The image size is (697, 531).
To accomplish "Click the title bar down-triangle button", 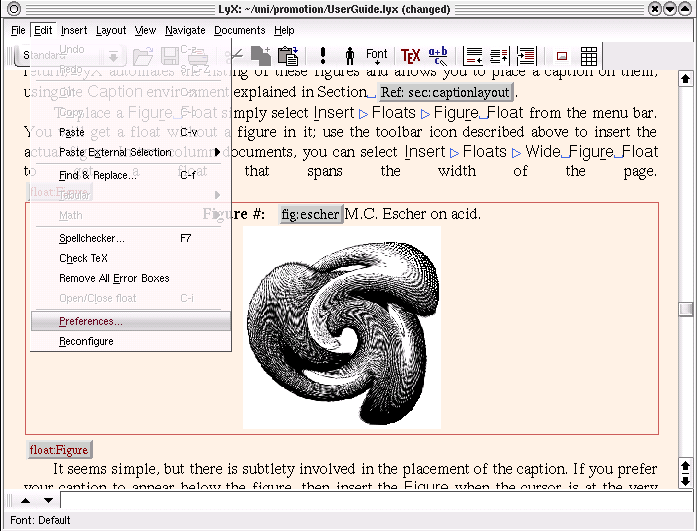I will click(670, 8).
